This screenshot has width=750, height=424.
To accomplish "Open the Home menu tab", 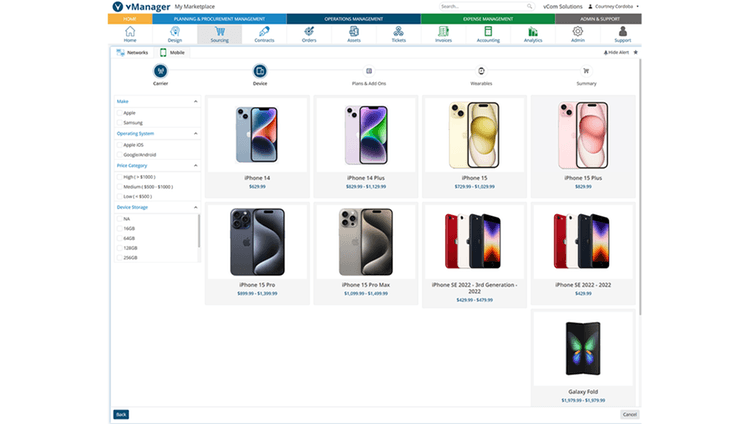I will (x=130, y=19).
